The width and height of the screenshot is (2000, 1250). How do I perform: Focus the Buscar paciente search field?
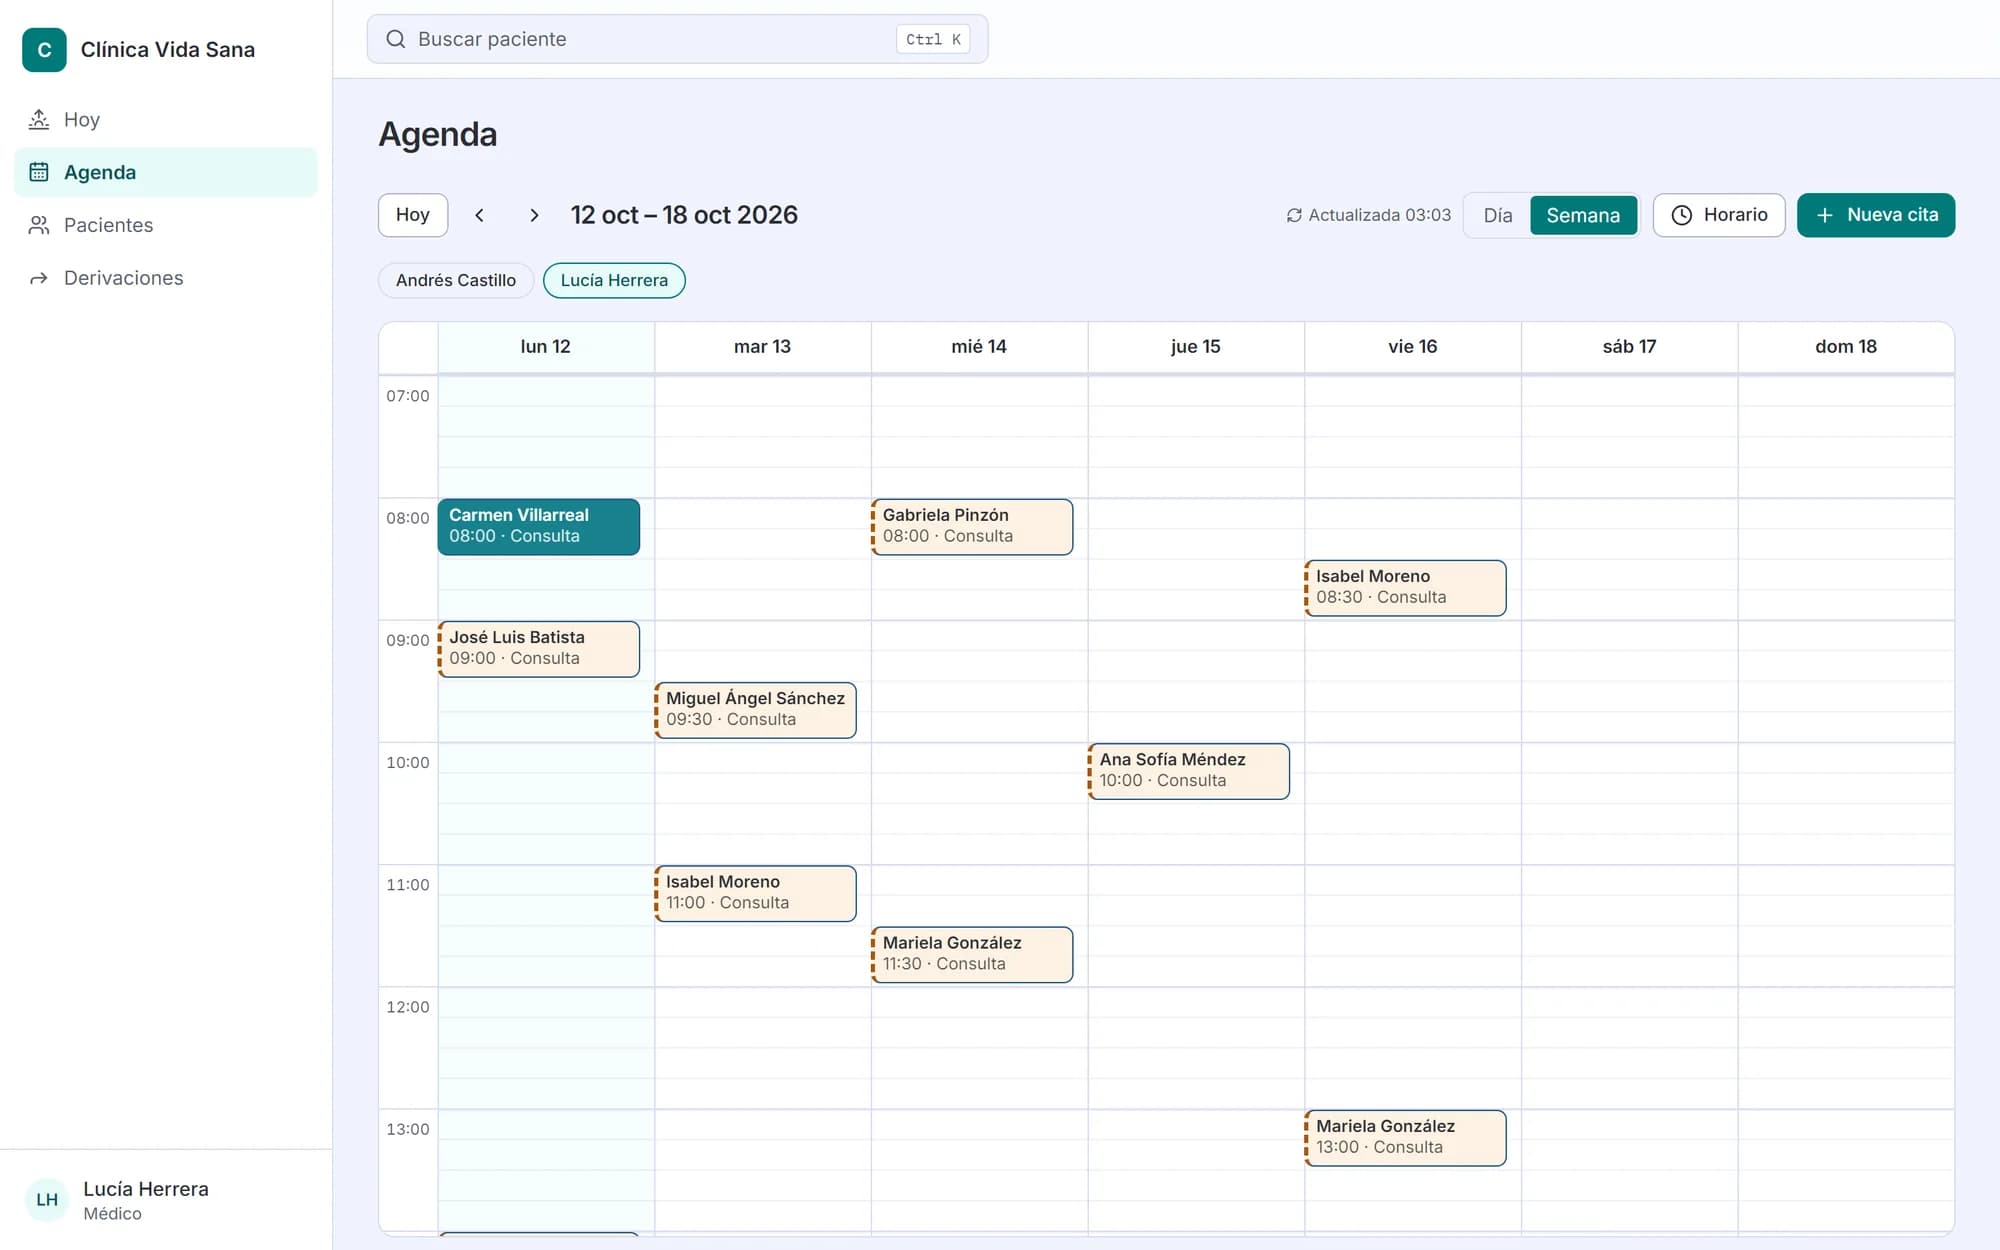click(677, 39)
